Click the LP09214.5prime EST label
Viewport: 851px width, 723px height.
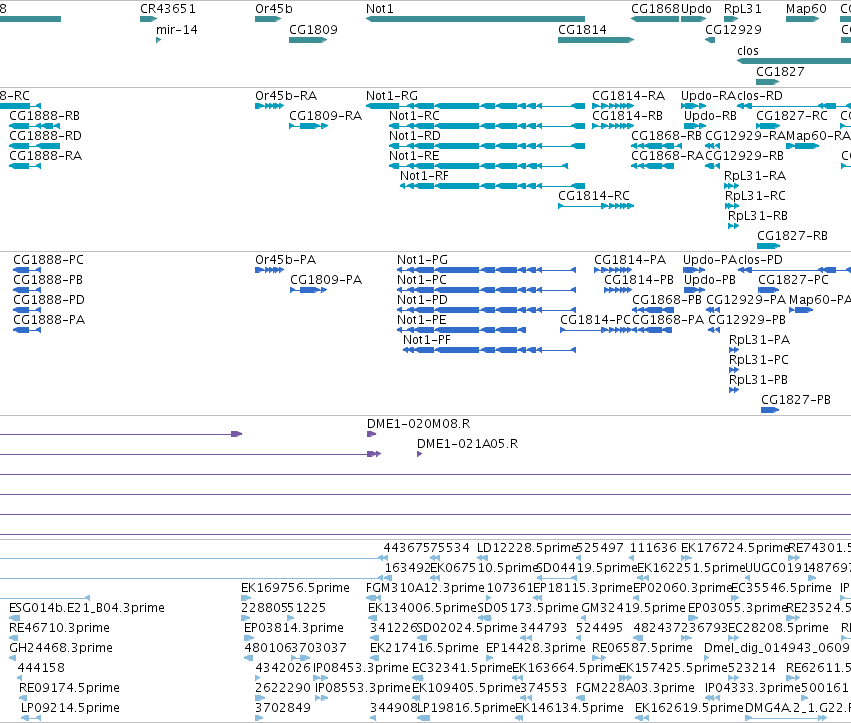(x=70, y=707)
